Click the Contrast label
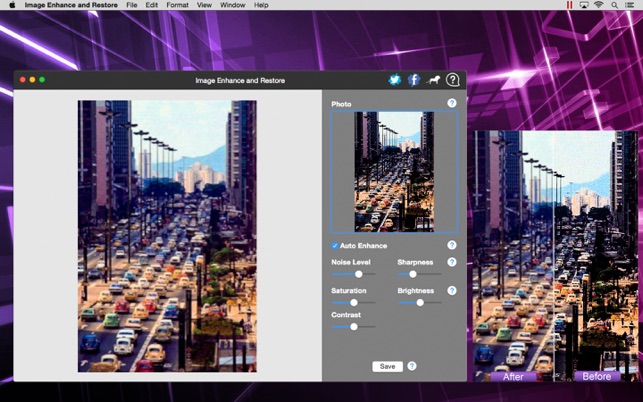Screen dimensions: 643x402 pos(346,315)
